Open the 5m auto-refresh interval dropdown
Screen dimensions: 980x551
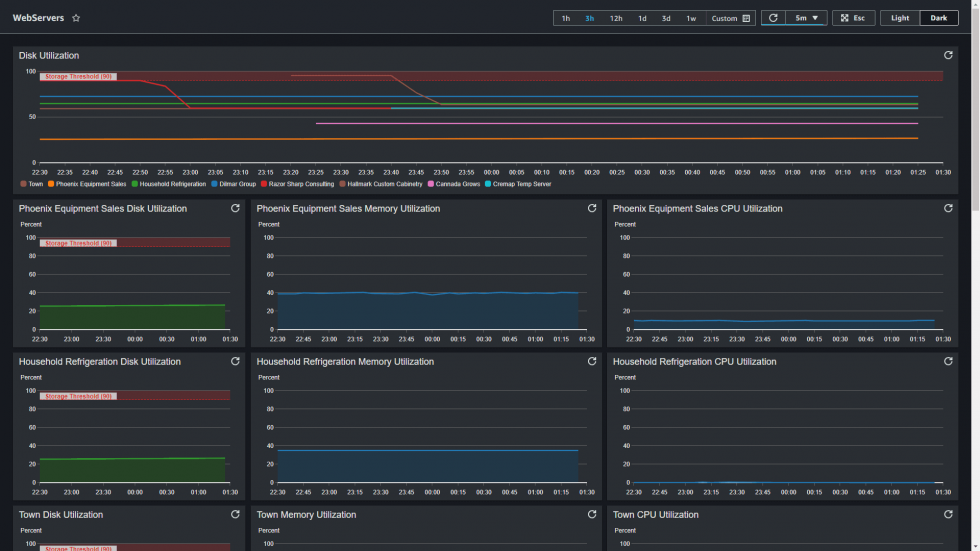pos(806,18)
